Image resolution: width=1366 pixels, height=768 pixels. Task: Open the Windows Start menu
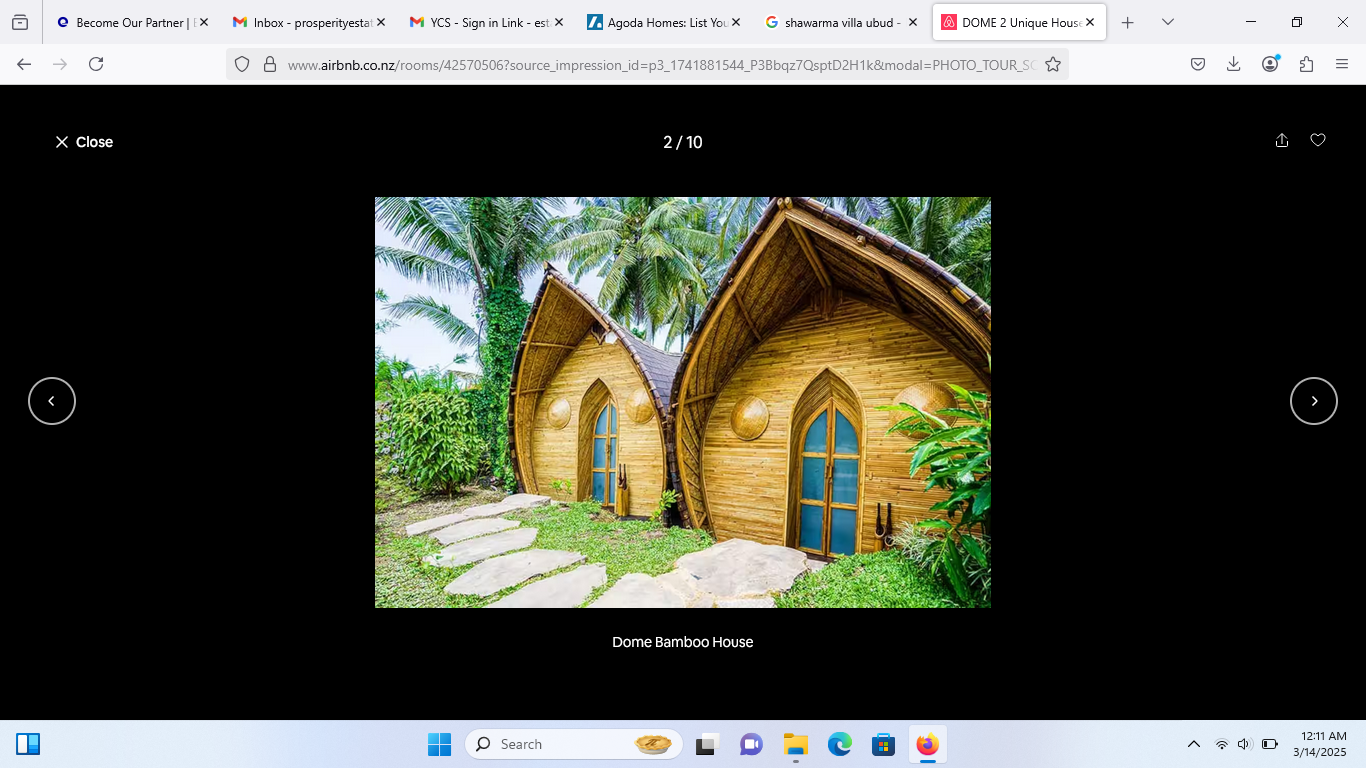coord(439,744)
